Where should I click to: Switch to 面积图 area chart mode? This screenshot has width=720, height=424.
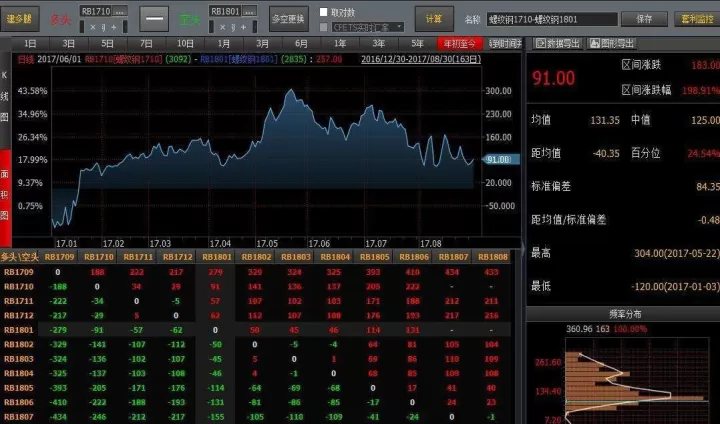(5, 194)
